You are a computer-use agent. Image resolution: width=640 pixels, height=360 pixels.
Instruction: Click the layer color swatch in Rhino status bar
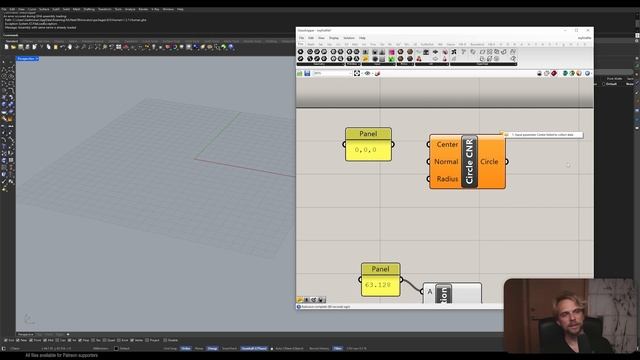pos(116,349)
